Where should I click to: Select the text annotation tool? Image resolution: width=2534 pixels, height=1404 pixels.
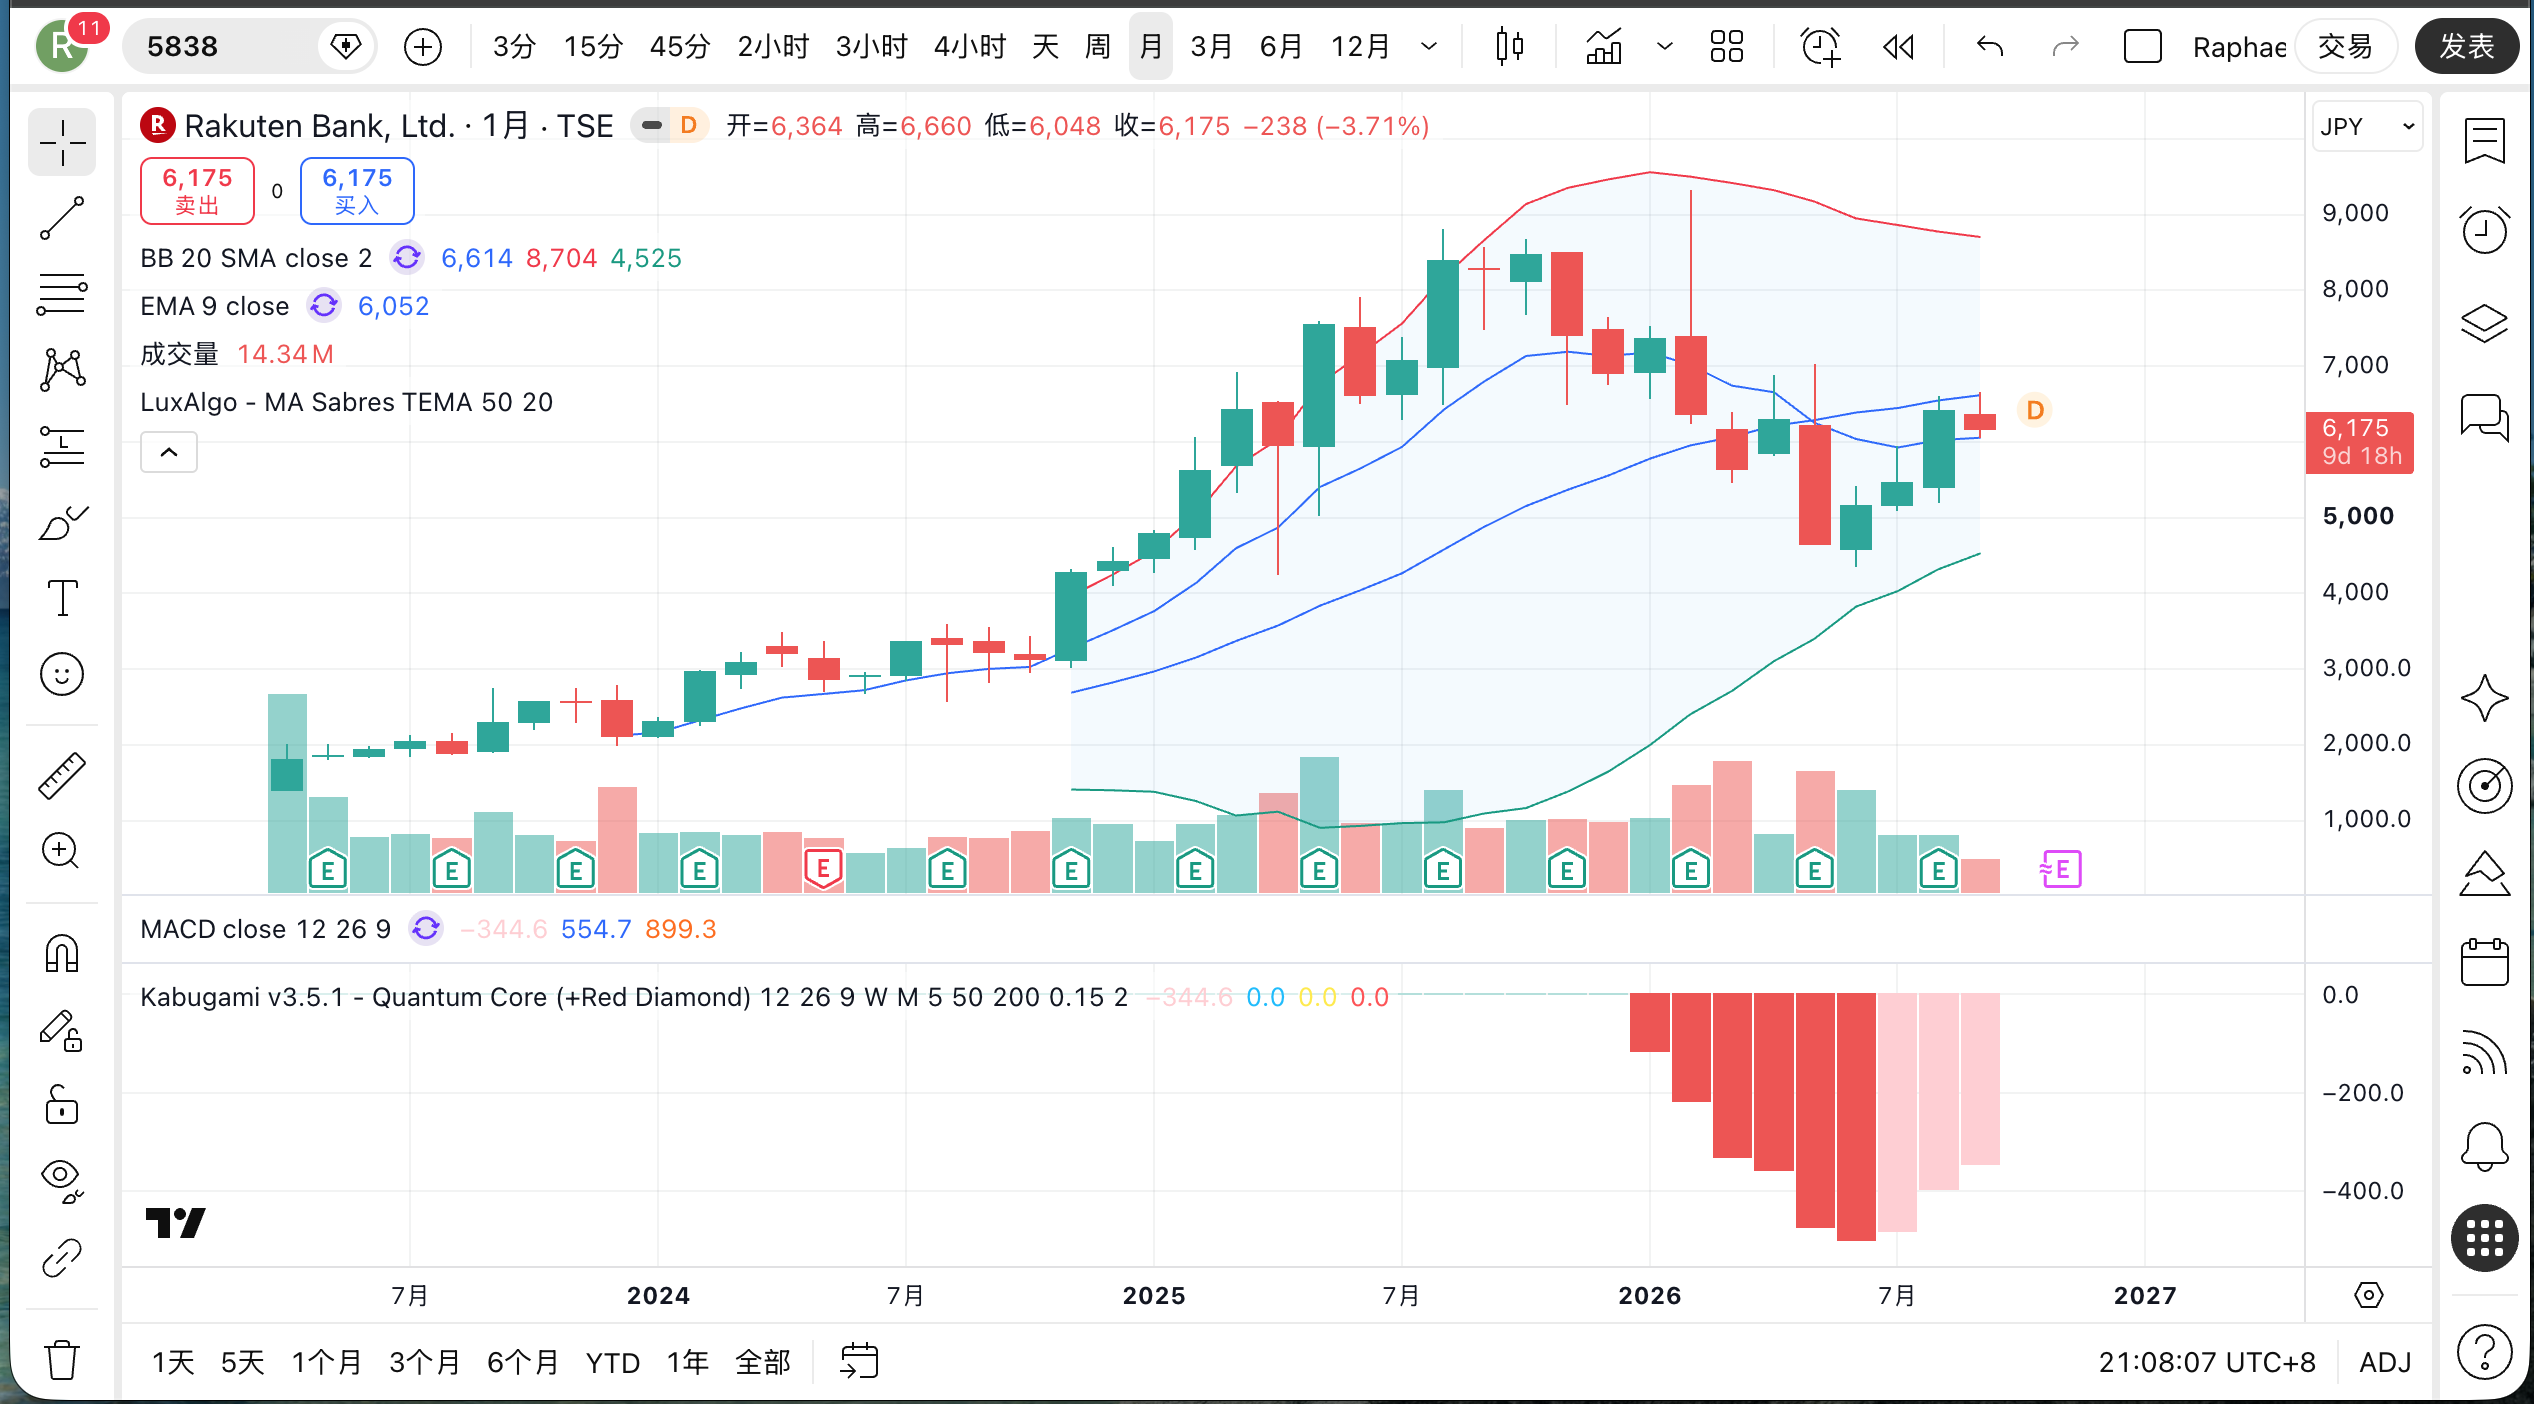click(62, 598)
